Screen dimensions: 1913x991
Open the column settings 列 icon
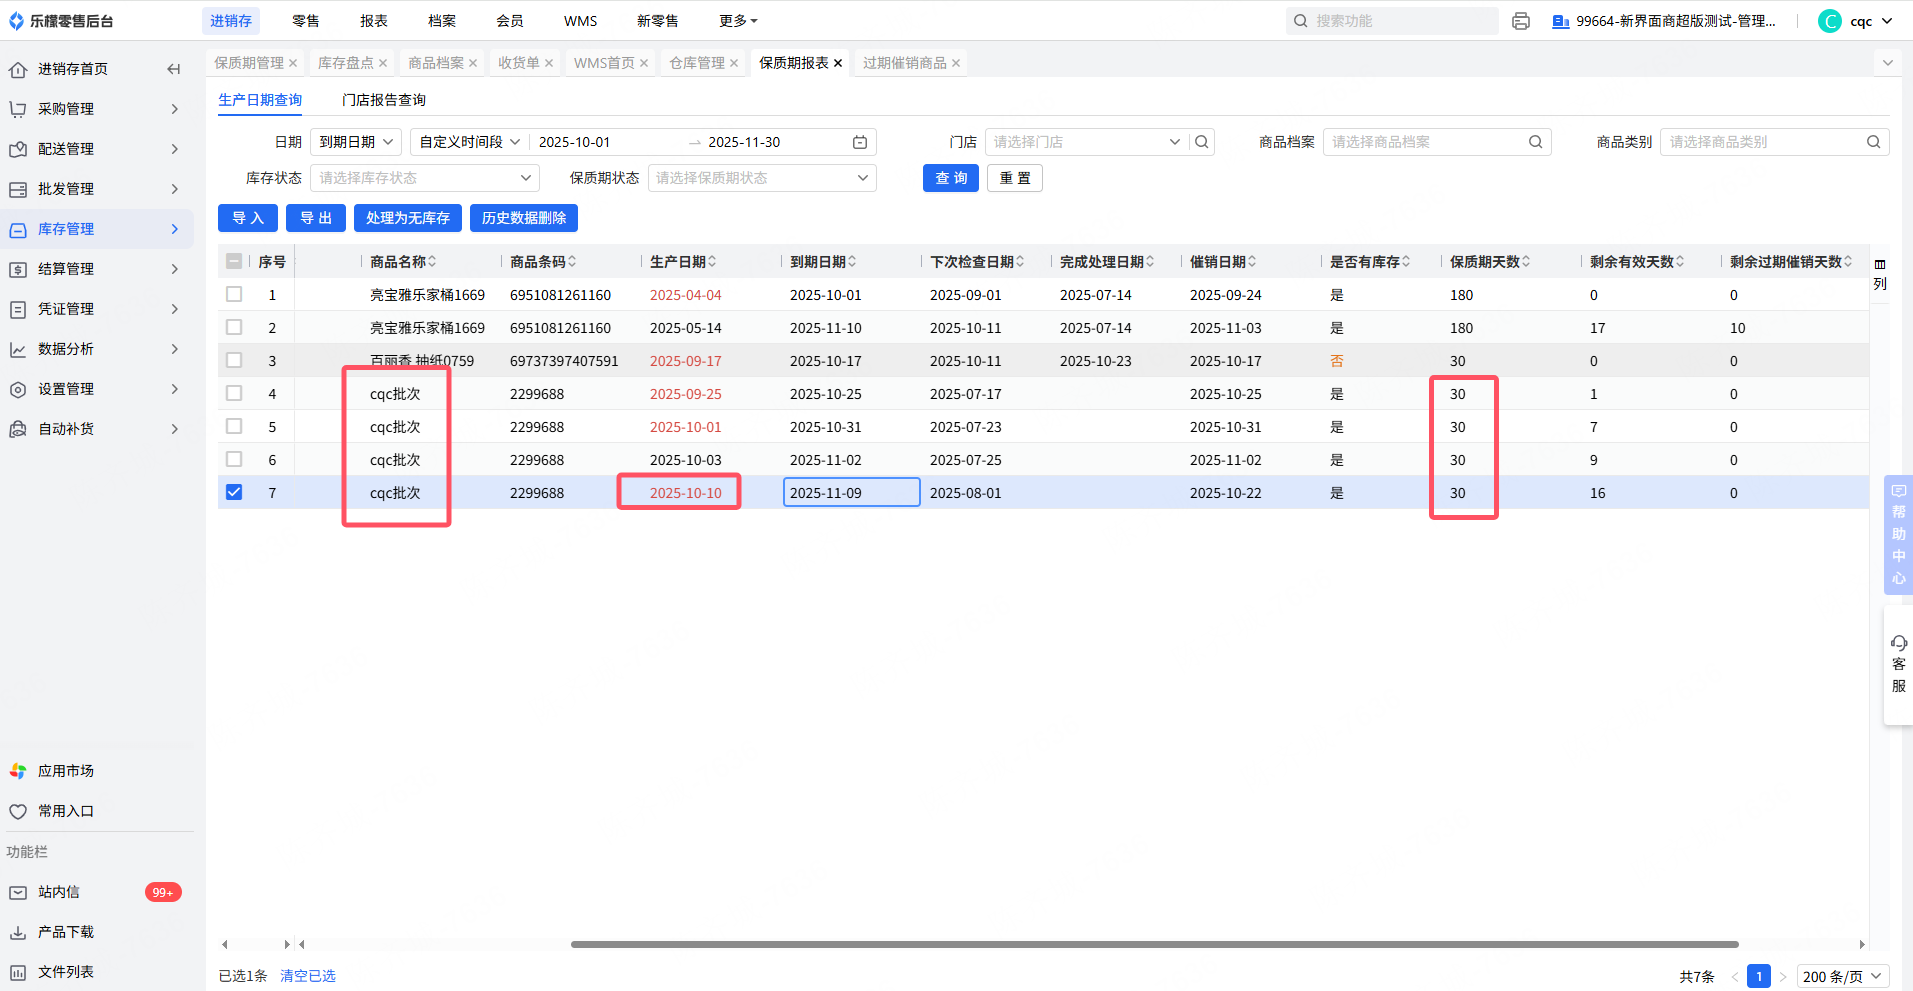click(x=1880, y=273)
